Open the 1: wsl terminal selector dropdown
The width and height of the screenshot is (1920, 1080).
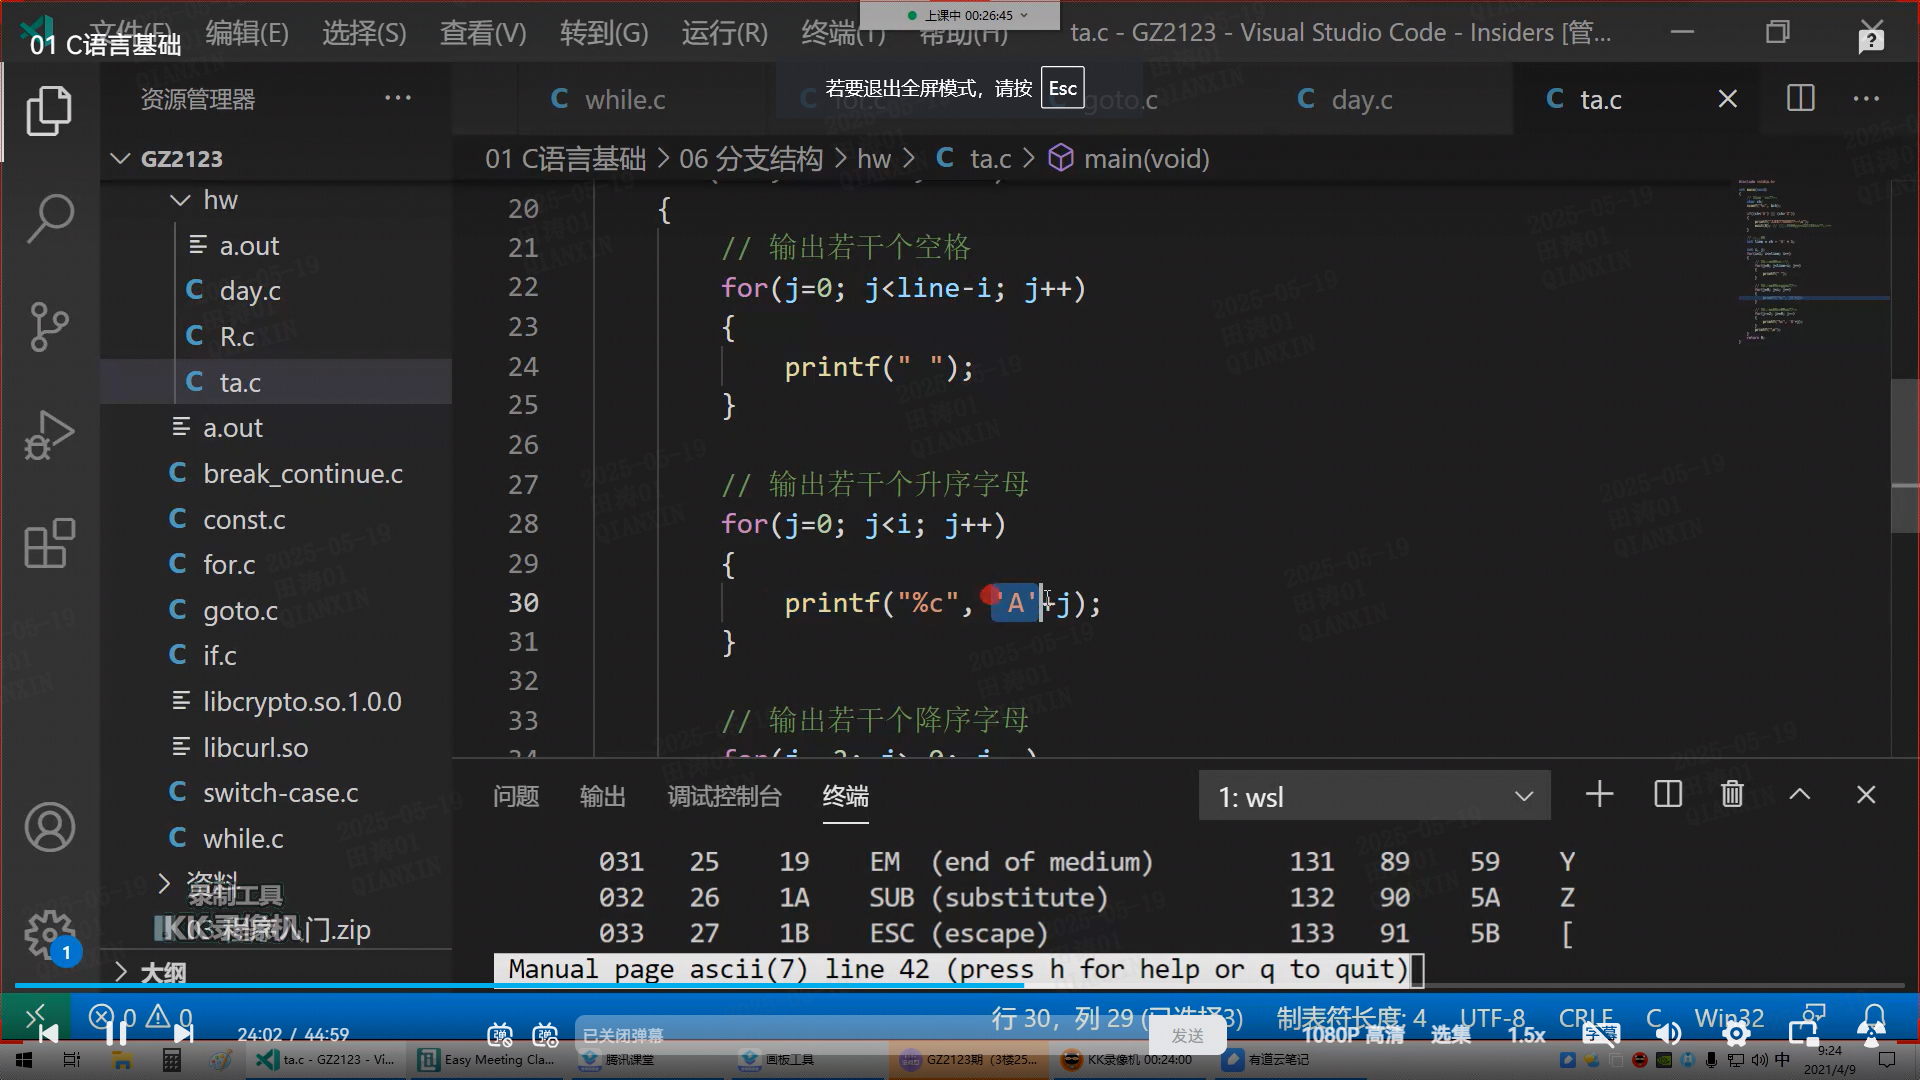tap(1374, 797)
